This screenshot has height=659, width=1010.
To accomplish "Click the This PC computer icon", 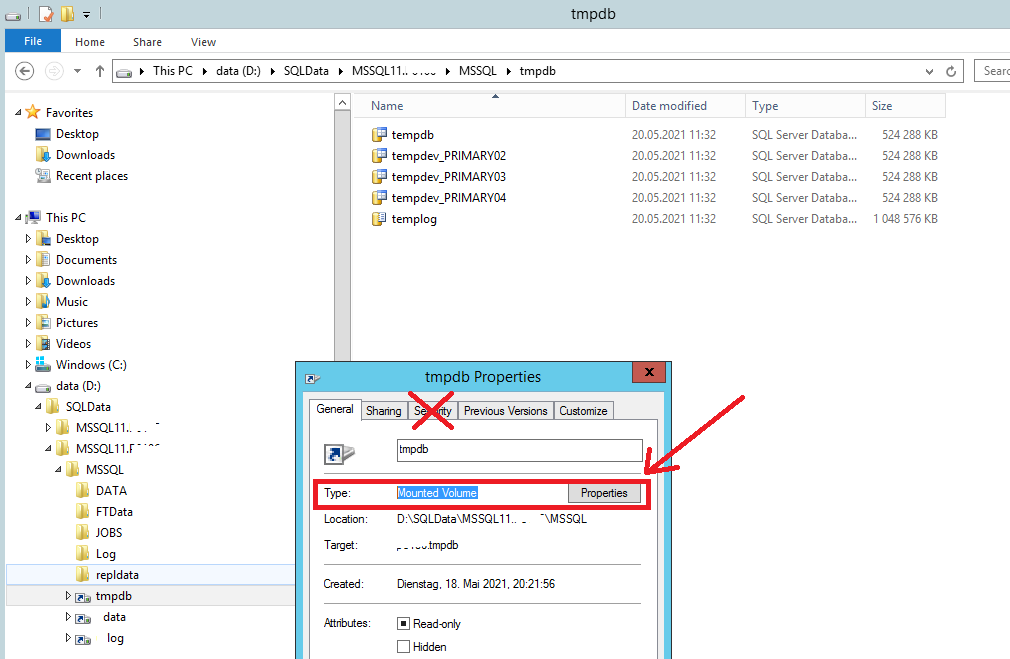I will (x=33, y=218).
